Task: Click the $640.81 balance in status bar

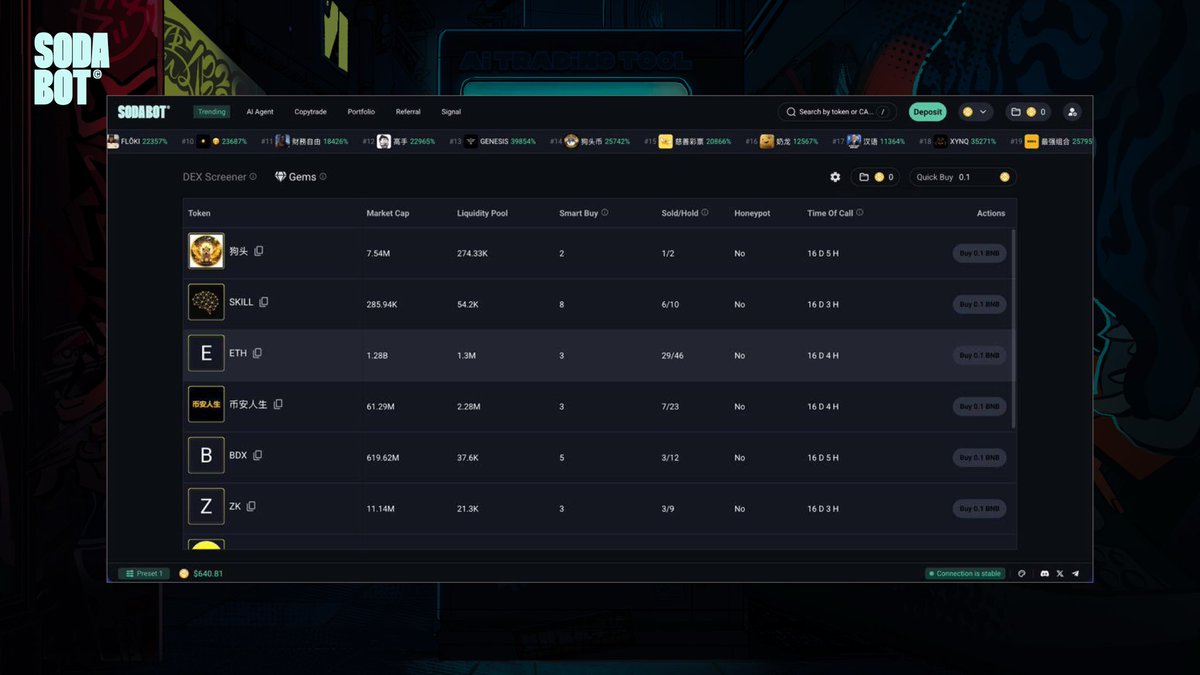Action: [208, 574]
